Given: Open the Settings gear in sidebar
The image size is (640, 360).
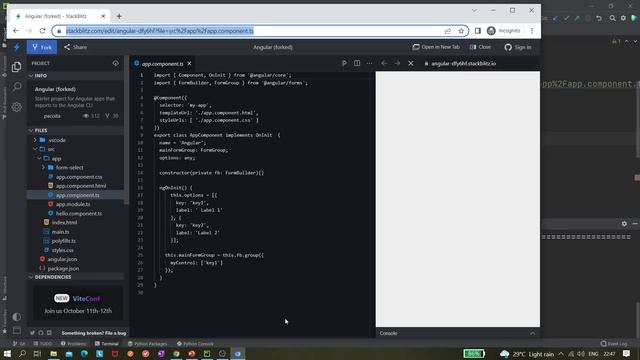Looking at the screenshot, I should (17, 107).
